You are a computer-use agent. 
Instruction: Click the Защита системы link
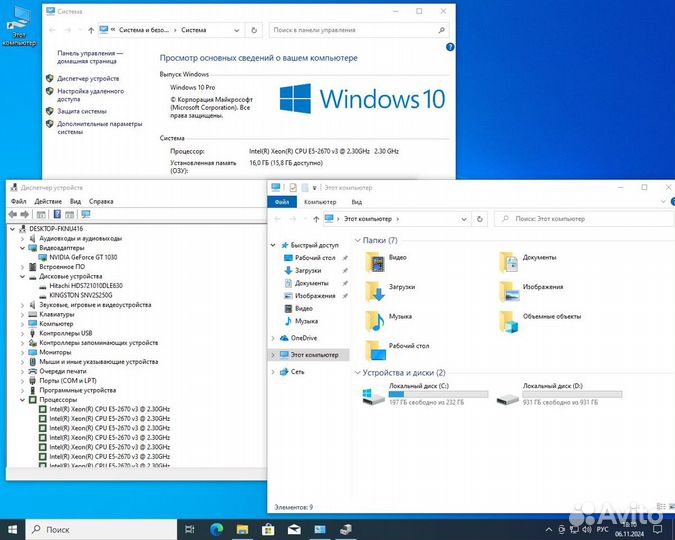[x=82, y=111]
